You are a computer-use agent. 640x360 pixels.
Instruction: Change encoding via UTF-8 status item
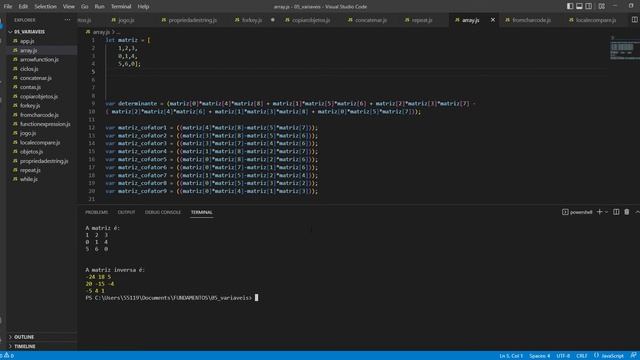[x=563, y=356]
